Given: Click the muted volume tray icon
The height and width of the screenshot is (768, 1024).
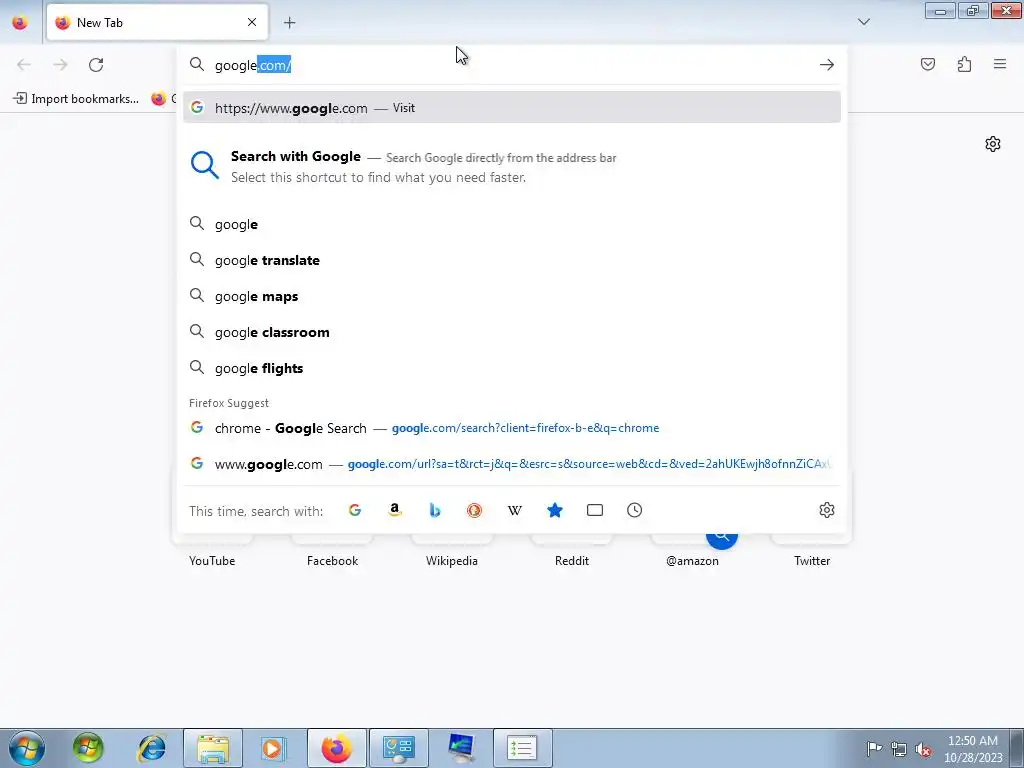Looking at the screenshot, I should 923,749.
